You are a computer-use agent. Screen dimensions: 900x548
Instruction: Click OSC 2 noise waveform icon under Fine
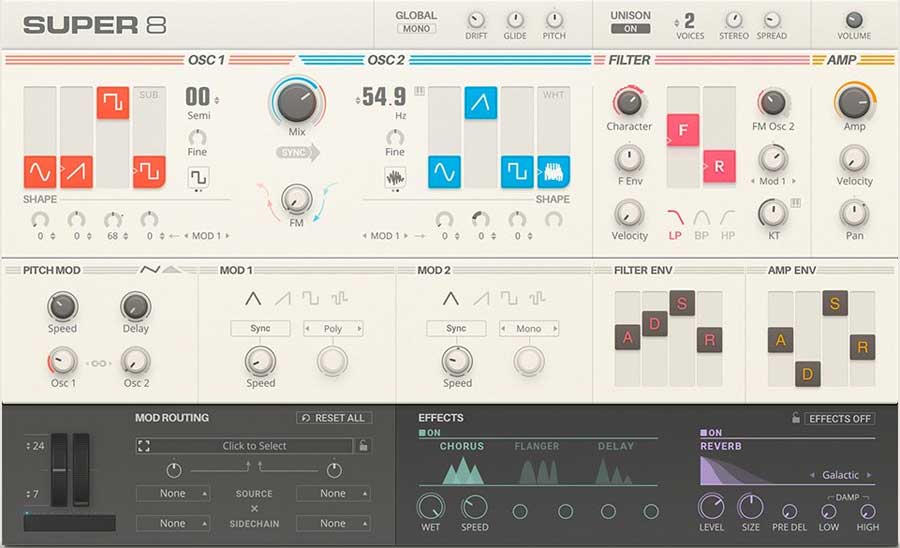[x=395, y=177]
